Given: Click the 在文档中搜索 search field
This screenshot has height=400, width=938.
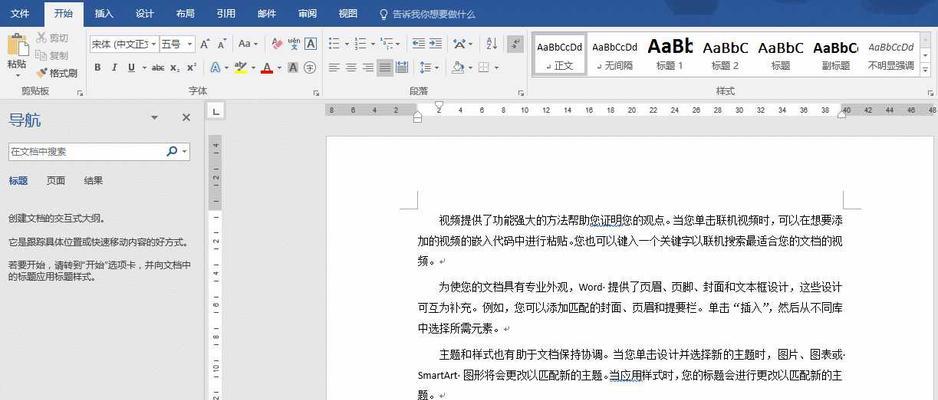Looking at the screenshot, I should pos(86,152).
